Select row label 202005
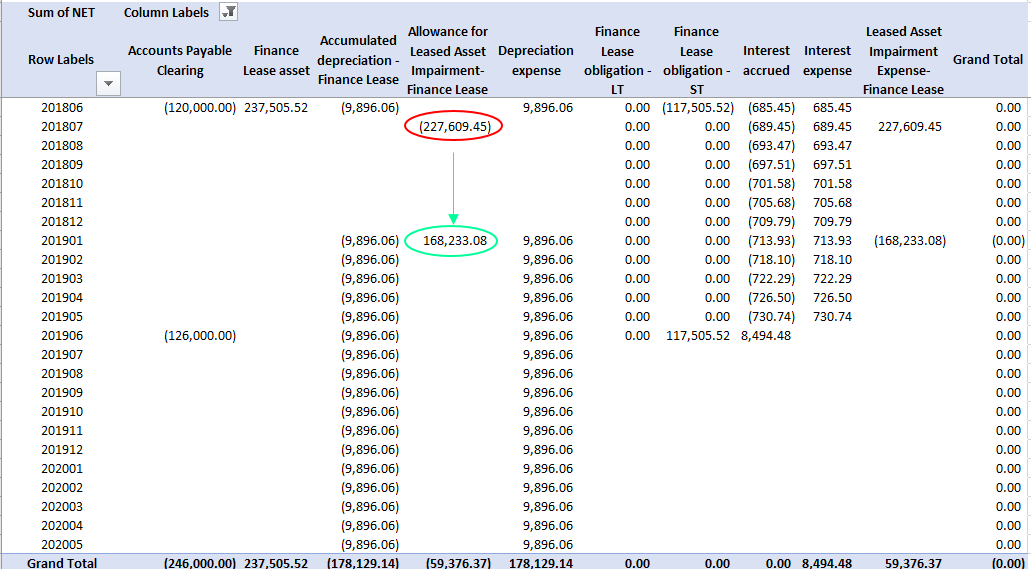Viewport: 1031px width, 569px height. point(62,545)
